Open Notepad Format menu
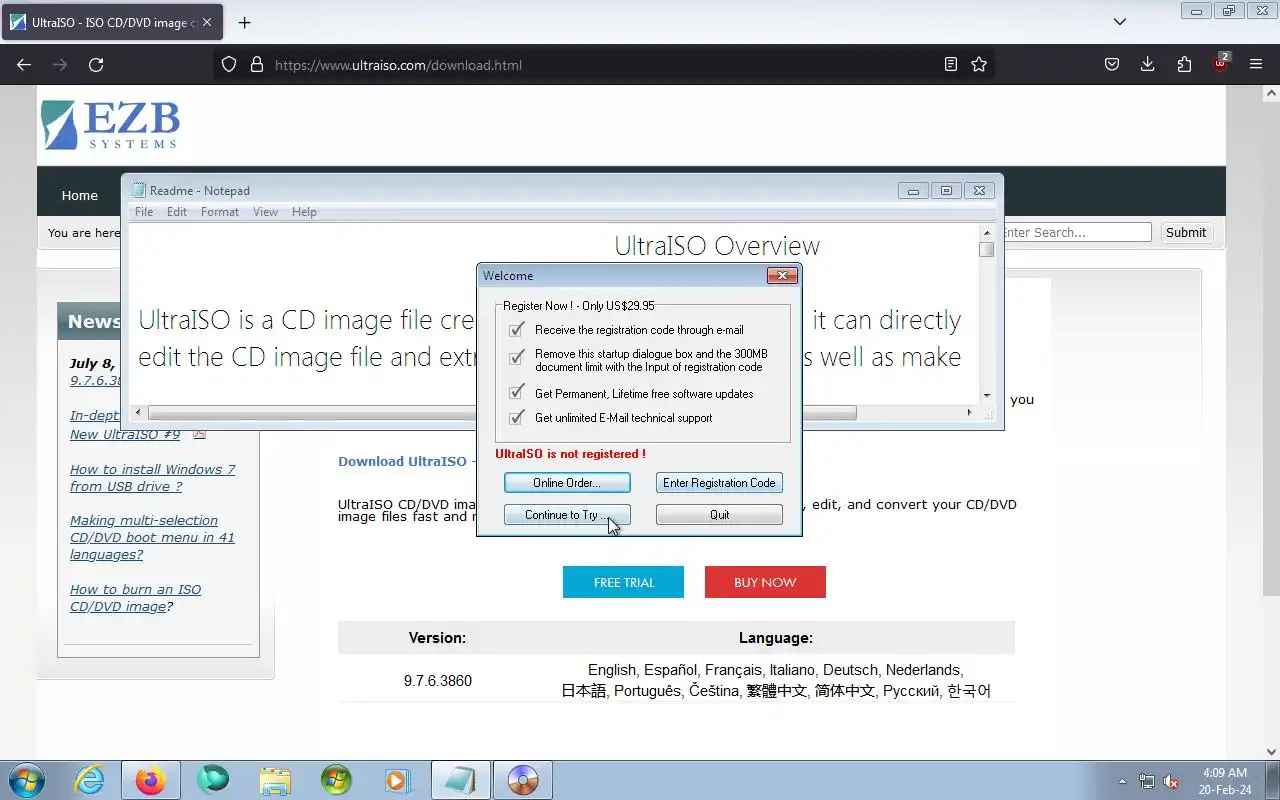 click(x=220, y=212)
